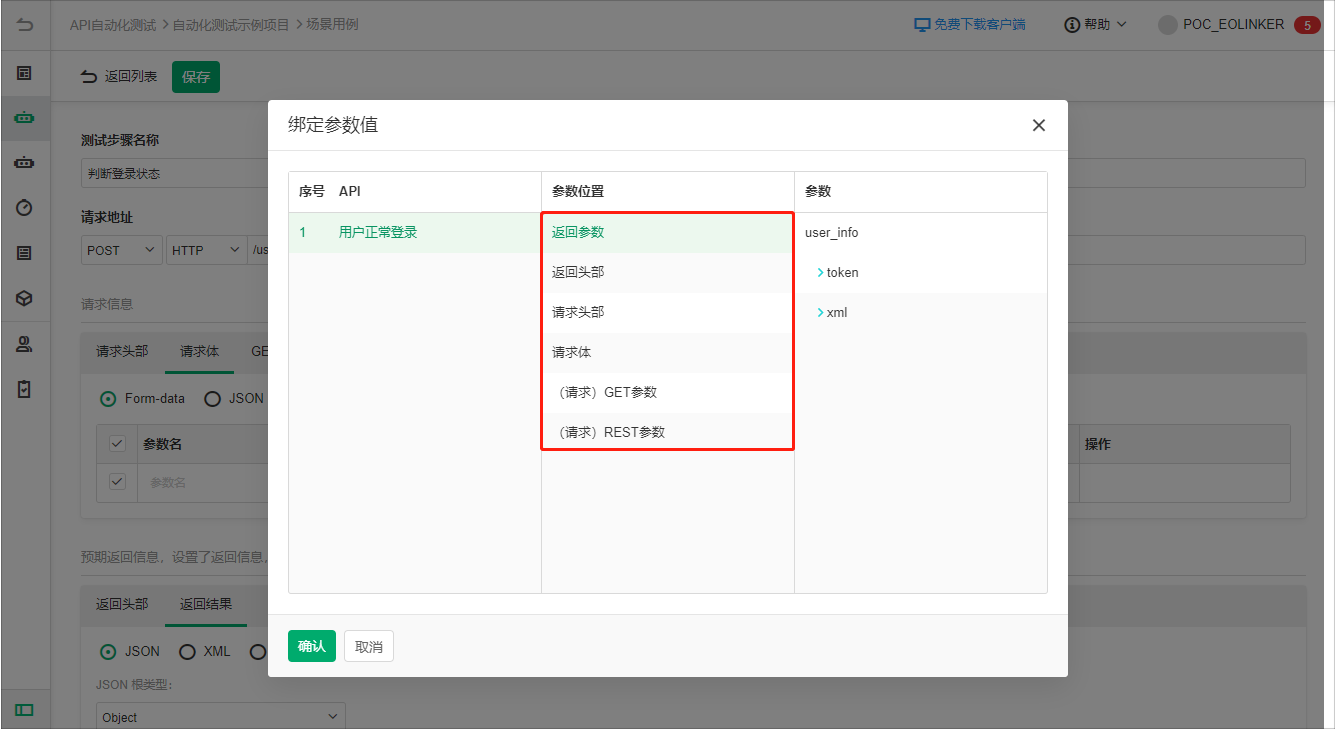Select （请求）REST参数 position
This screenshot has width=1336, height=730.
click(x=667, y=432)
